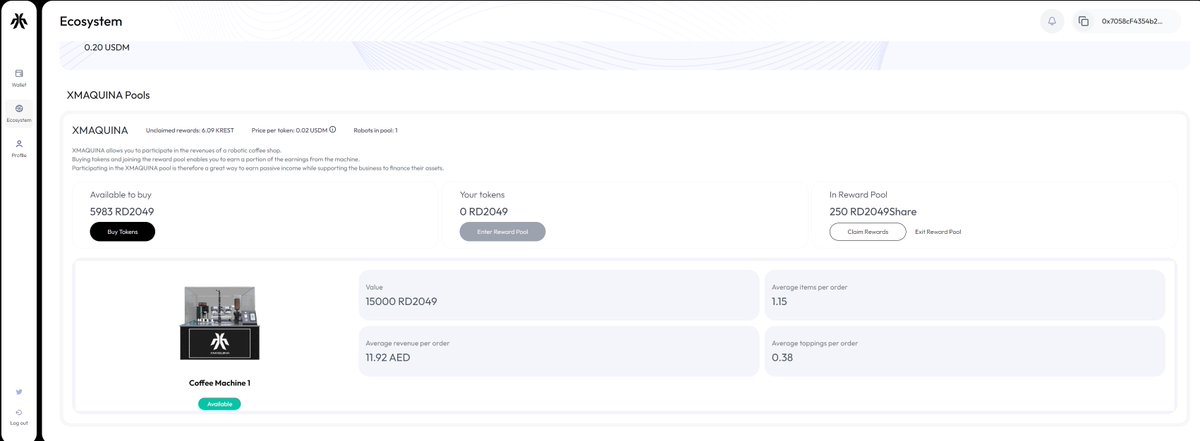This screenshot has height=441, width=1200.
Task: Click the wallet address 0x7058cF4354b2
Action: tap(1132, 21)
